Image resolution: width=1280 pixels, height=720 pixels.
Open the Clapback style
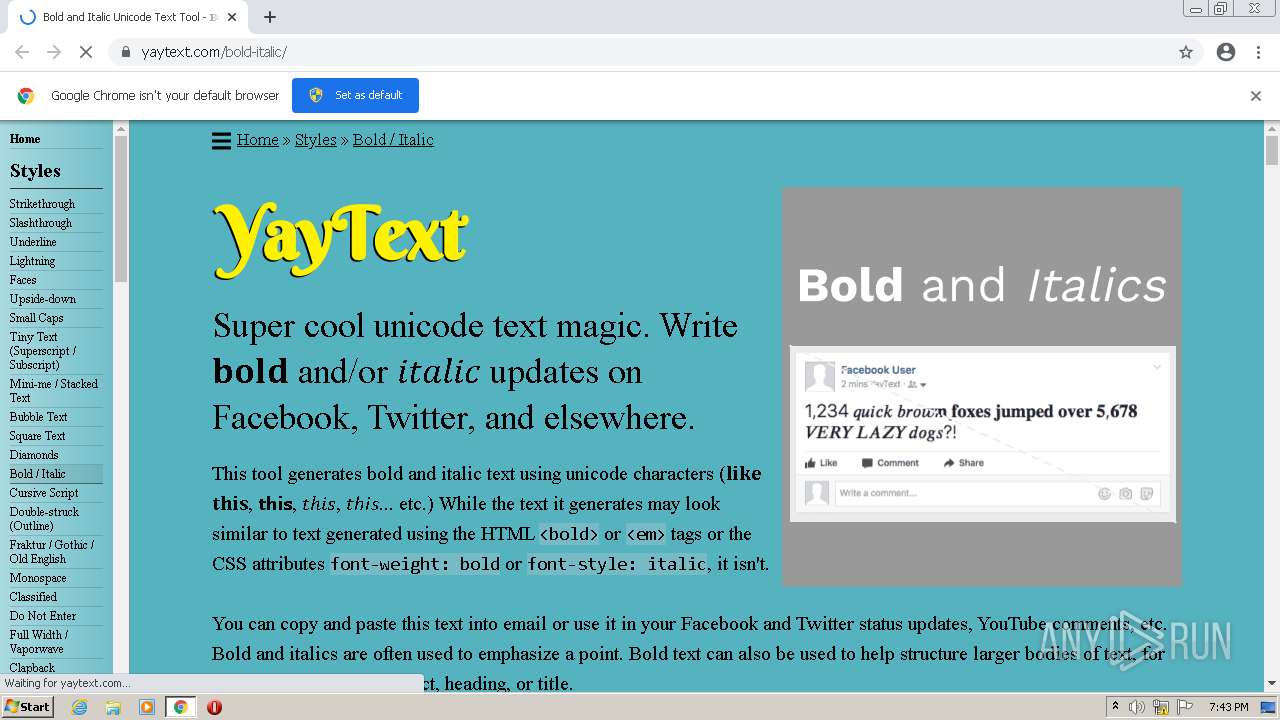[33, 668]
